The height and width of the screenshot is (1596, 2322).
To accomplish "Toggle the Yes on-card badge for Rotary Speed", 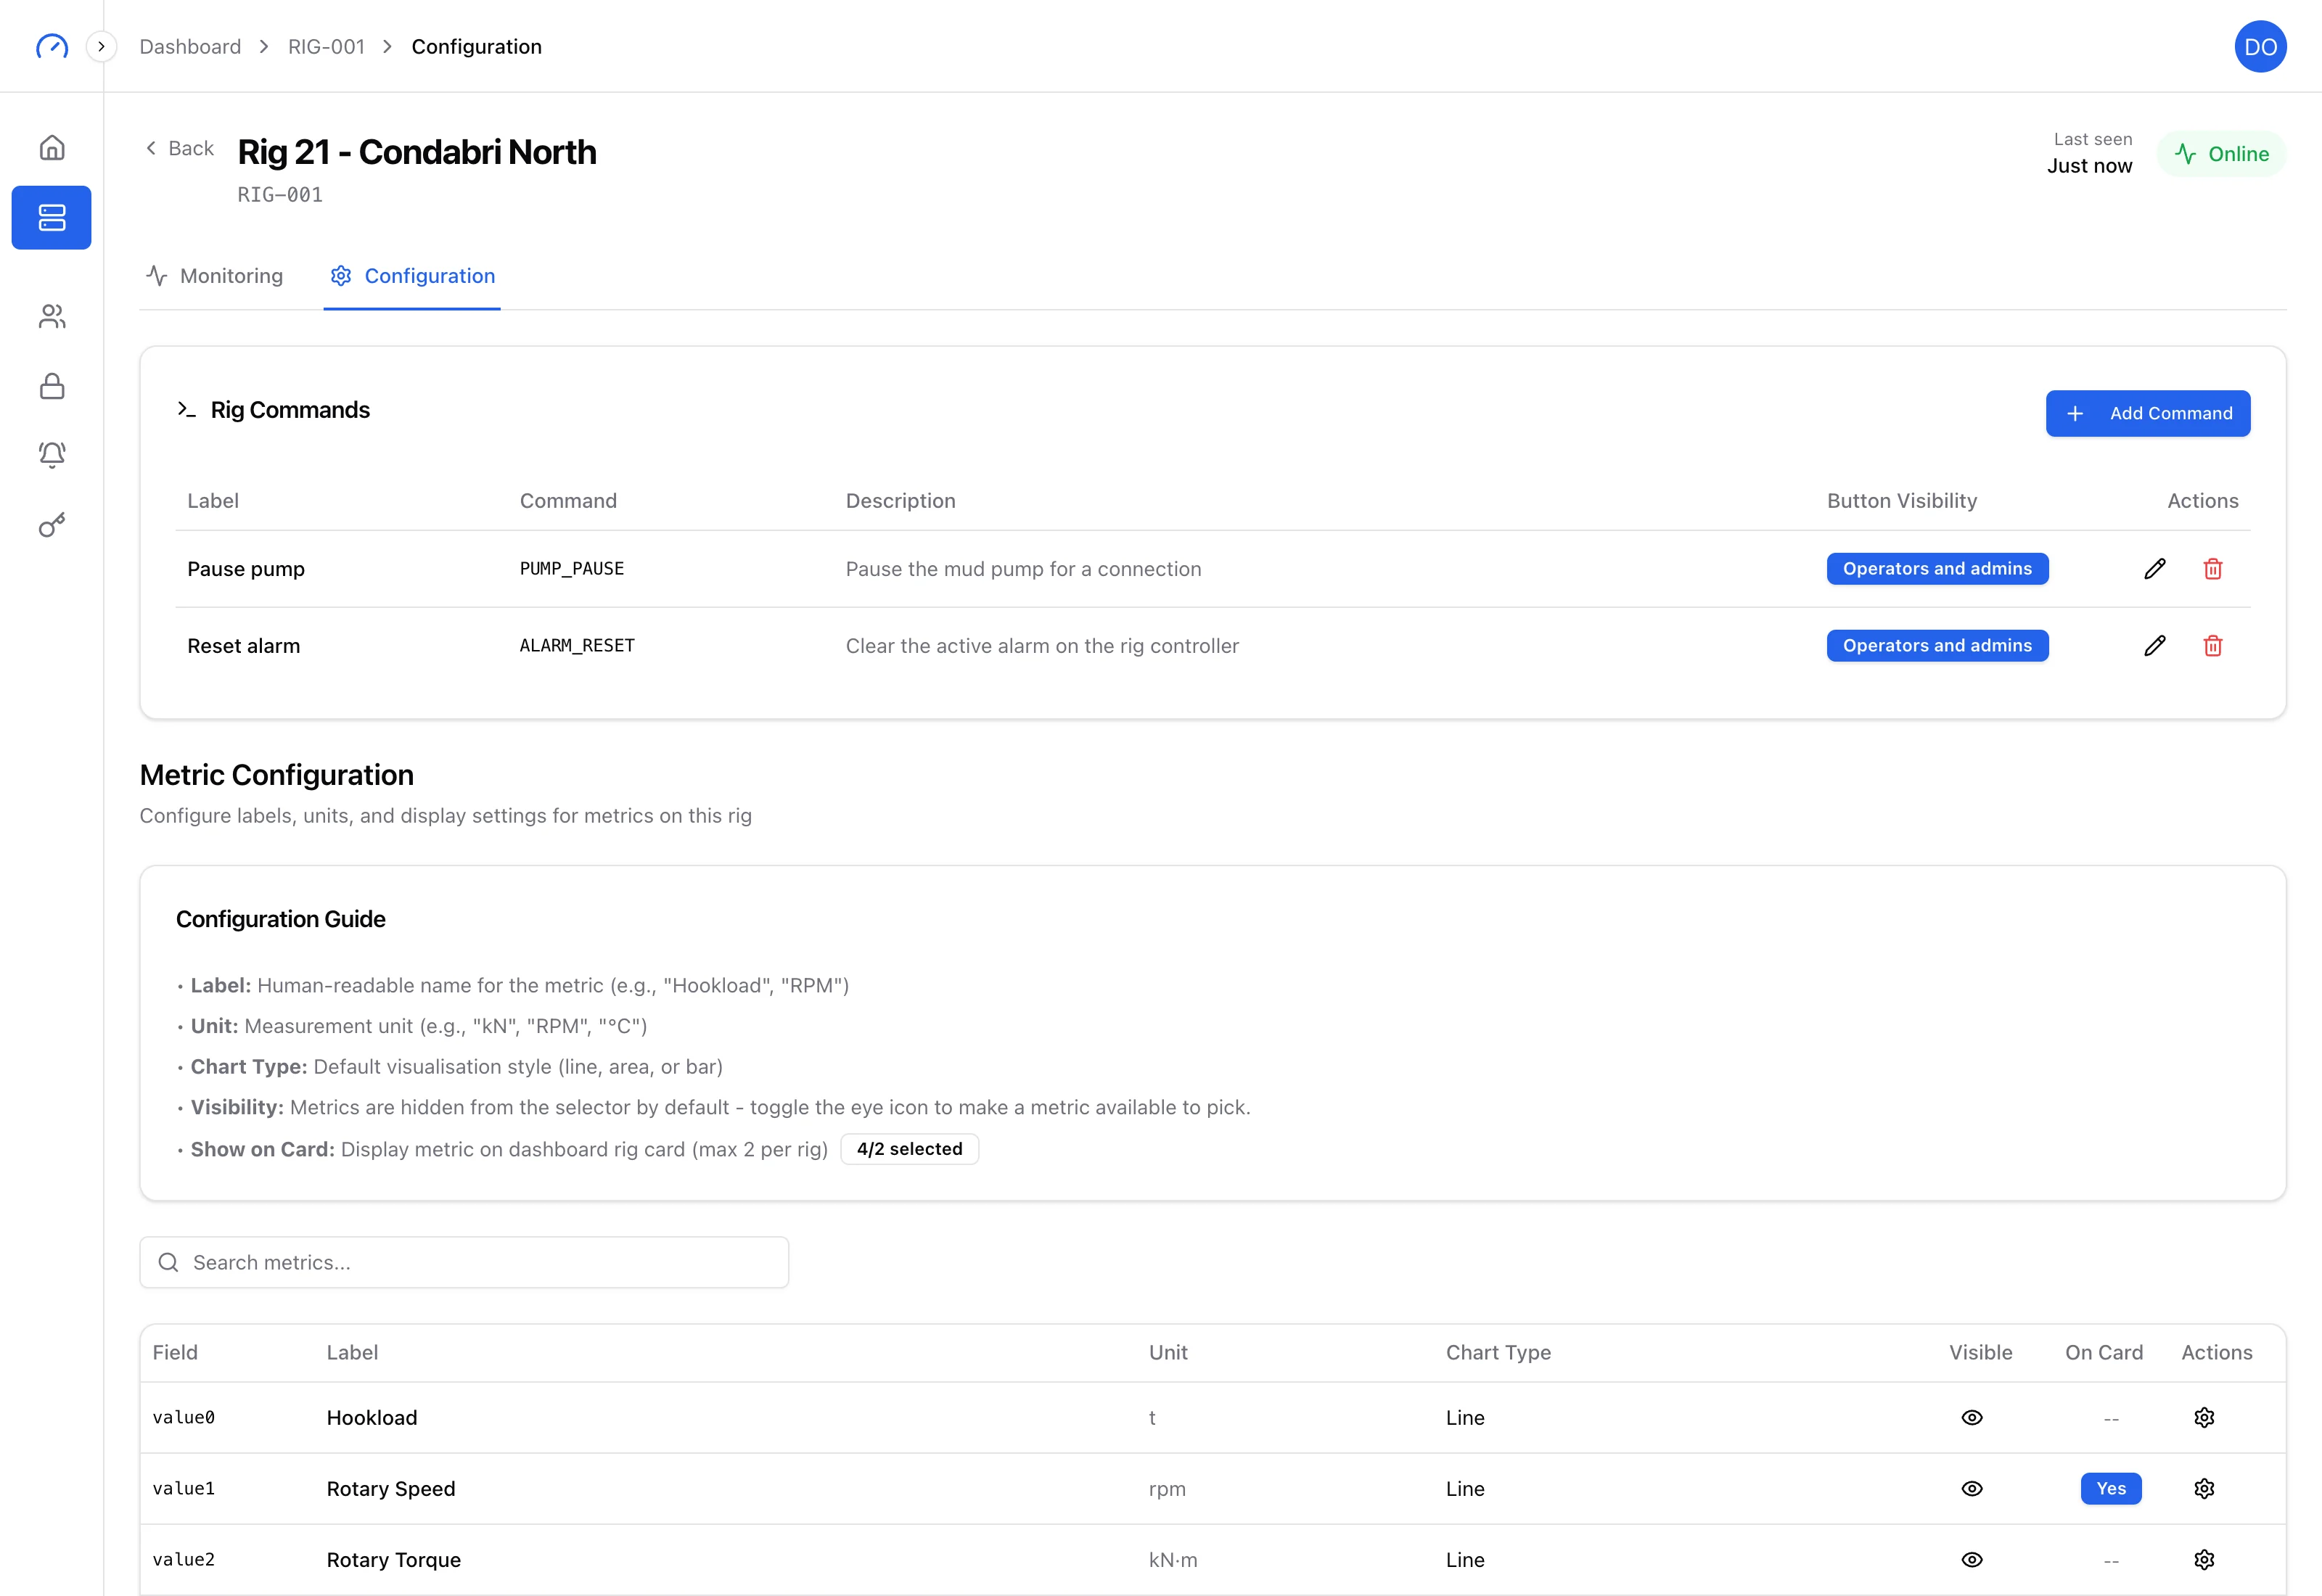I will (2111, 1489).
